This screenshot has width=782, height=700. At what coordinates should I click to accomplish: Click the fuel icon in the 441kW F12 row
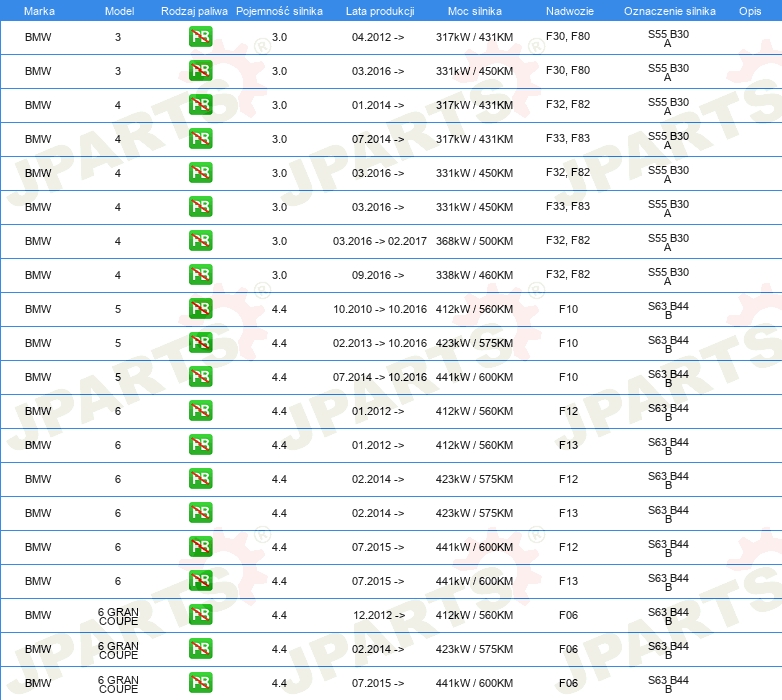[200, 547]
